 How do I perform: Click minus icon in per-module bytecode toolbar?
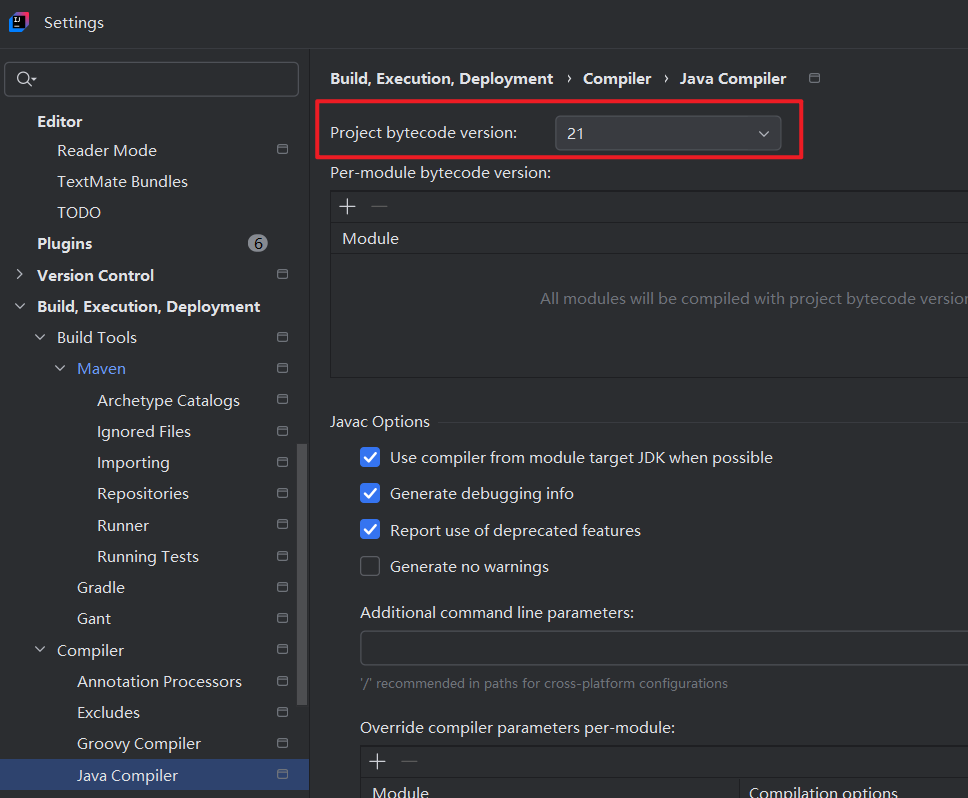pos(379,206)
